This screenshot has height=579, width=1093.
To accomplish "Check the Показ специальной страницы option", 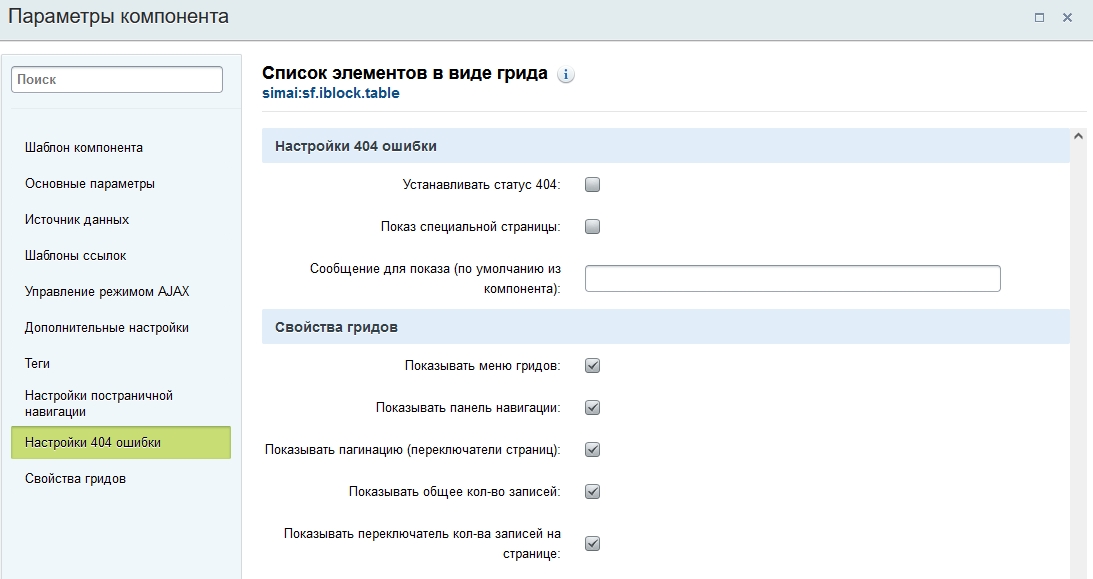I will pyautogui.click(x=592, y=227).
